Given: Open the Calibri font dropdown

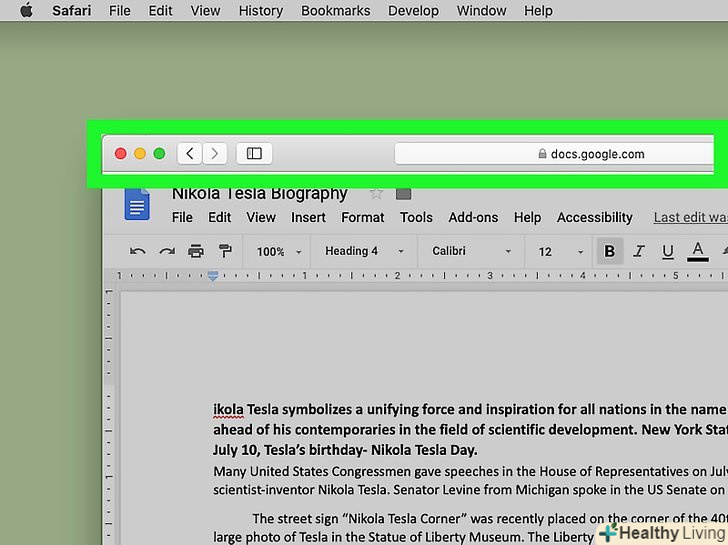Looking at the screenshot, I should coord(471,251).
